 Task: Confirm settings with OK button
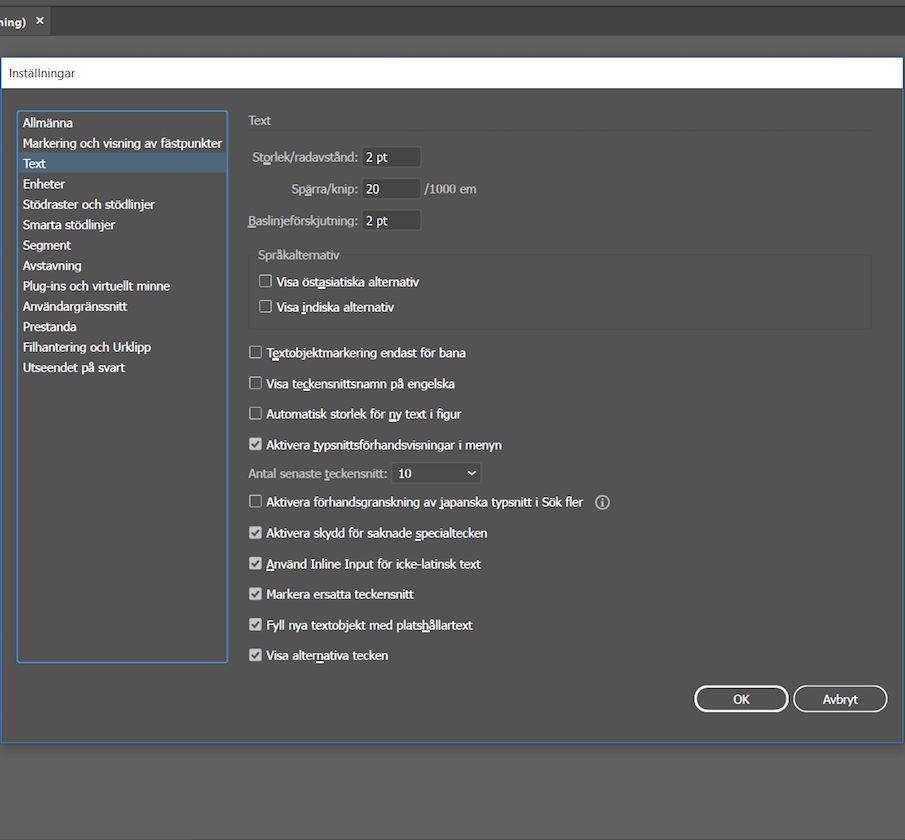point(741,699)
